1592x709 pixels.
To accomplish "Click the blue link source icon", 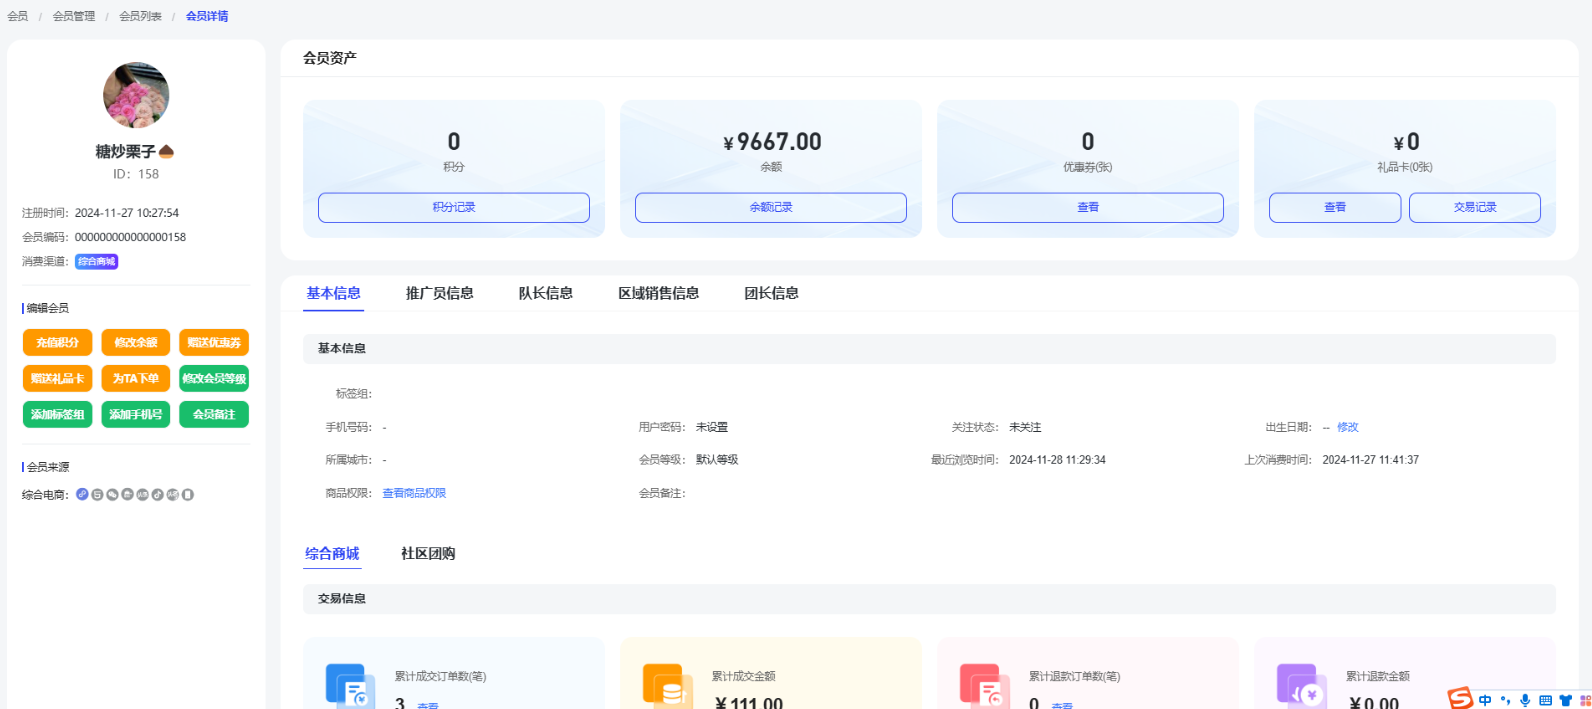I will 82,494.
